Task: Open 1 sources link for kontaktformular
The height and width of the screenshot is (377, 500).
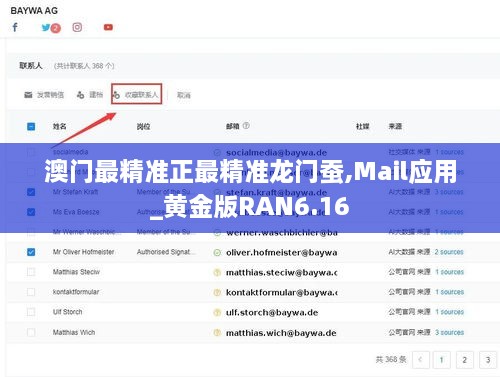Action: click(x=449, y=292)
